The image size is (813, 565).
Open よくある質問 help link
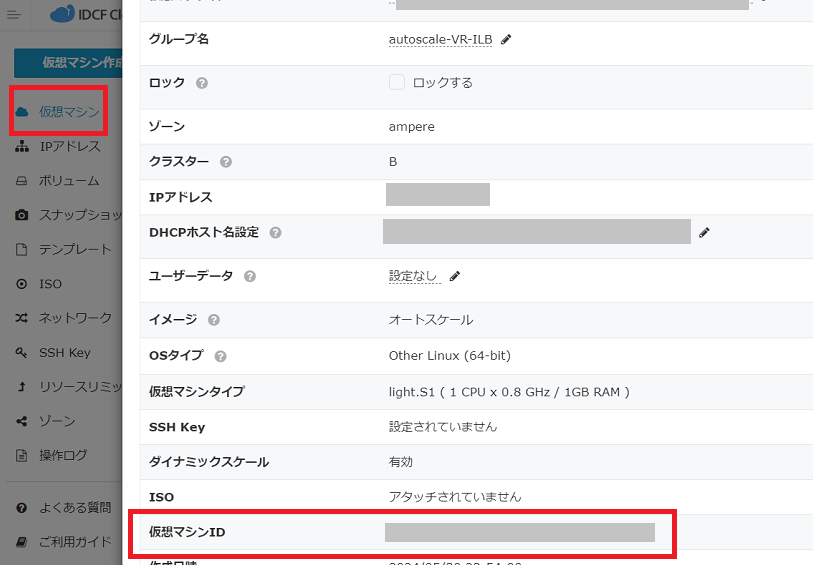click(74, 508)
